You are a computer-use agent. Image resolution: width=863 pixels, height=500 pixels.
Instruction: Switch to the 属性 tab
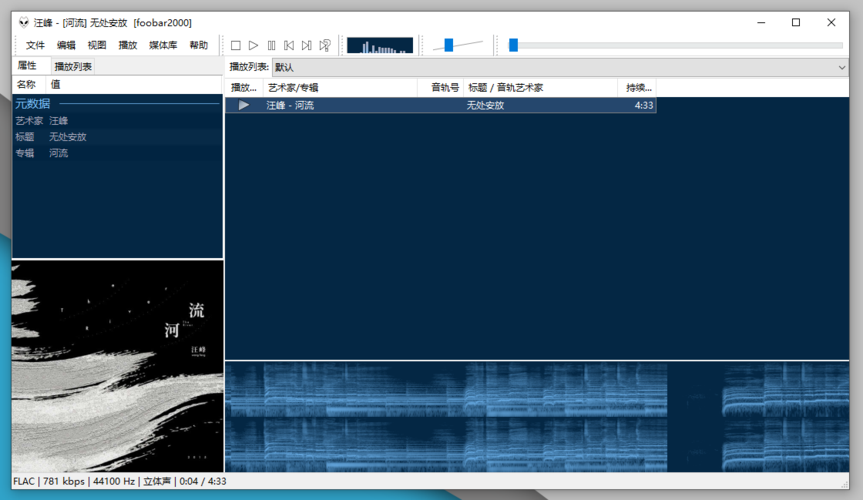pos(26,66)
